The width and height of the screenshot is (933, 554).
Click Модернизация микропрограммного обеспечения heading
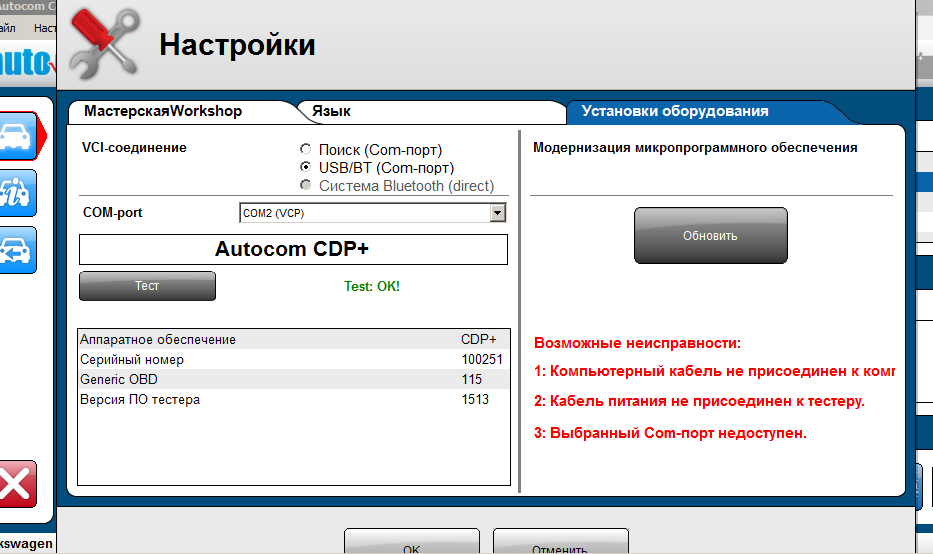point(695,148)
